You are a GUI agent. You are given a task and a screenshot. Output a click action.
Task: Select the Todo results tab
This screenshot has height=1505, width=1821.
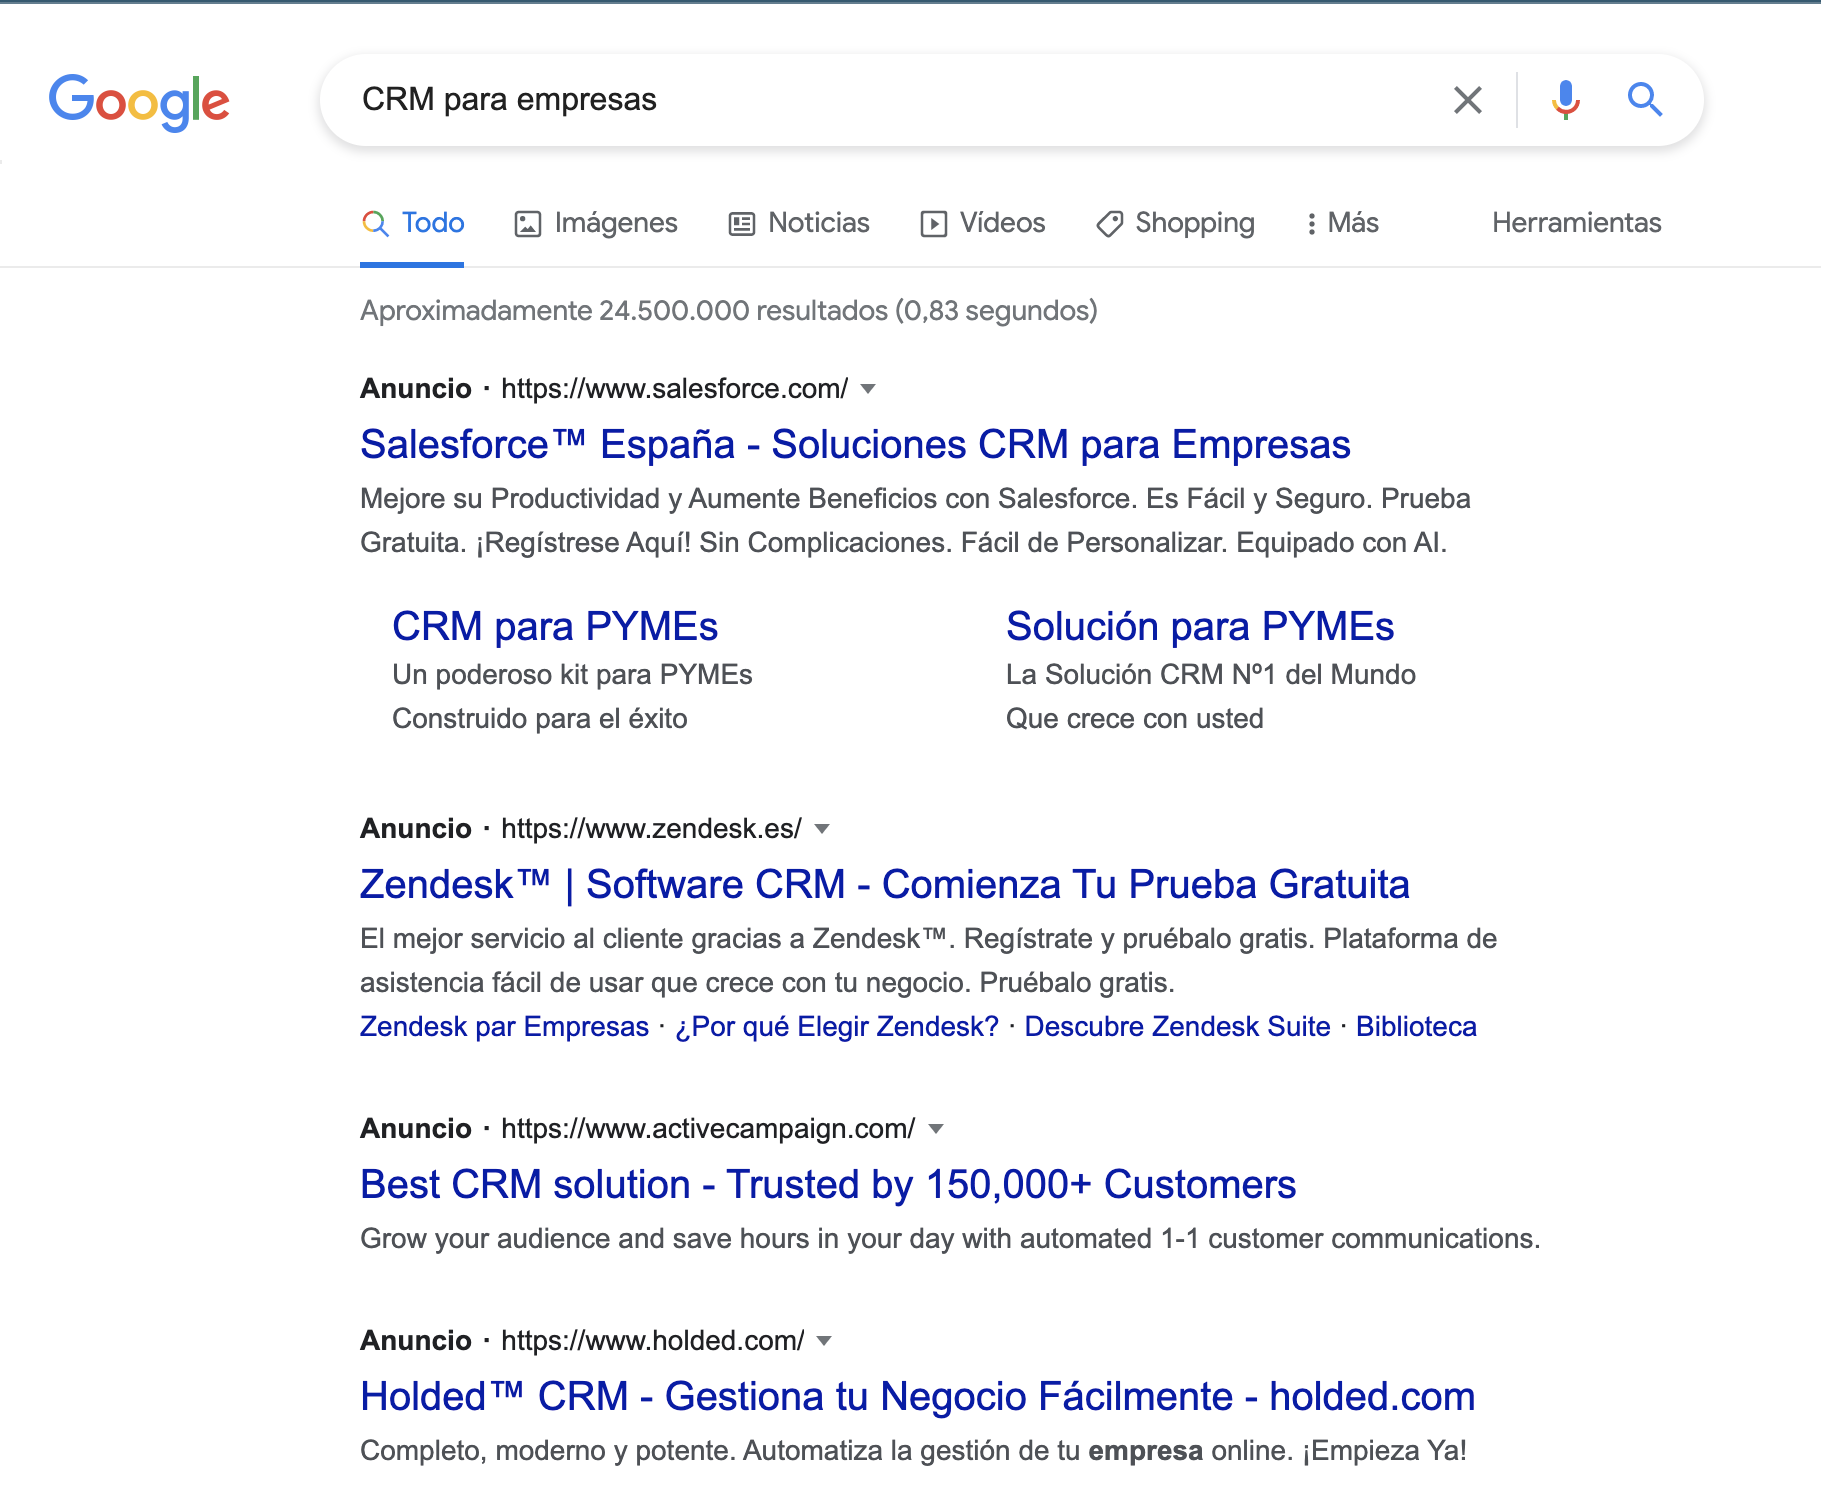412,223
